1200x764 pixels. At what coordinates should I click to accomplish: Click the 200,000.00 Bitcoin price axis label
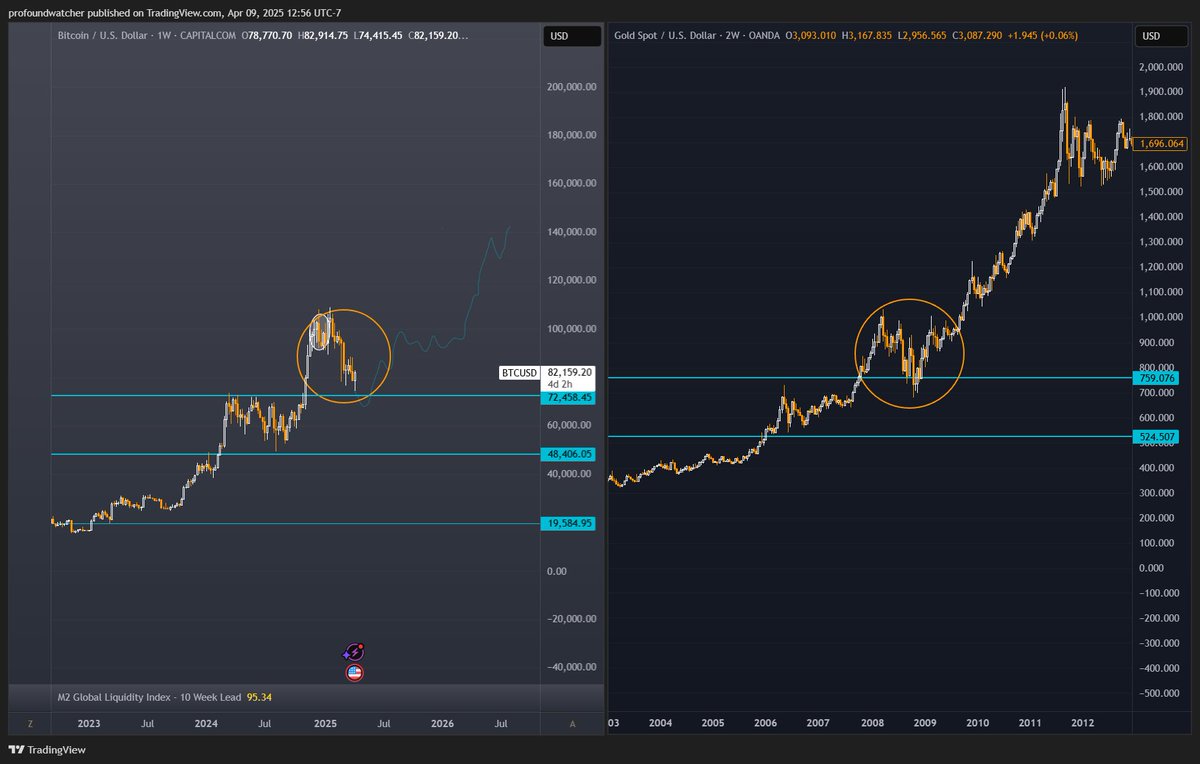click(572, 87)
